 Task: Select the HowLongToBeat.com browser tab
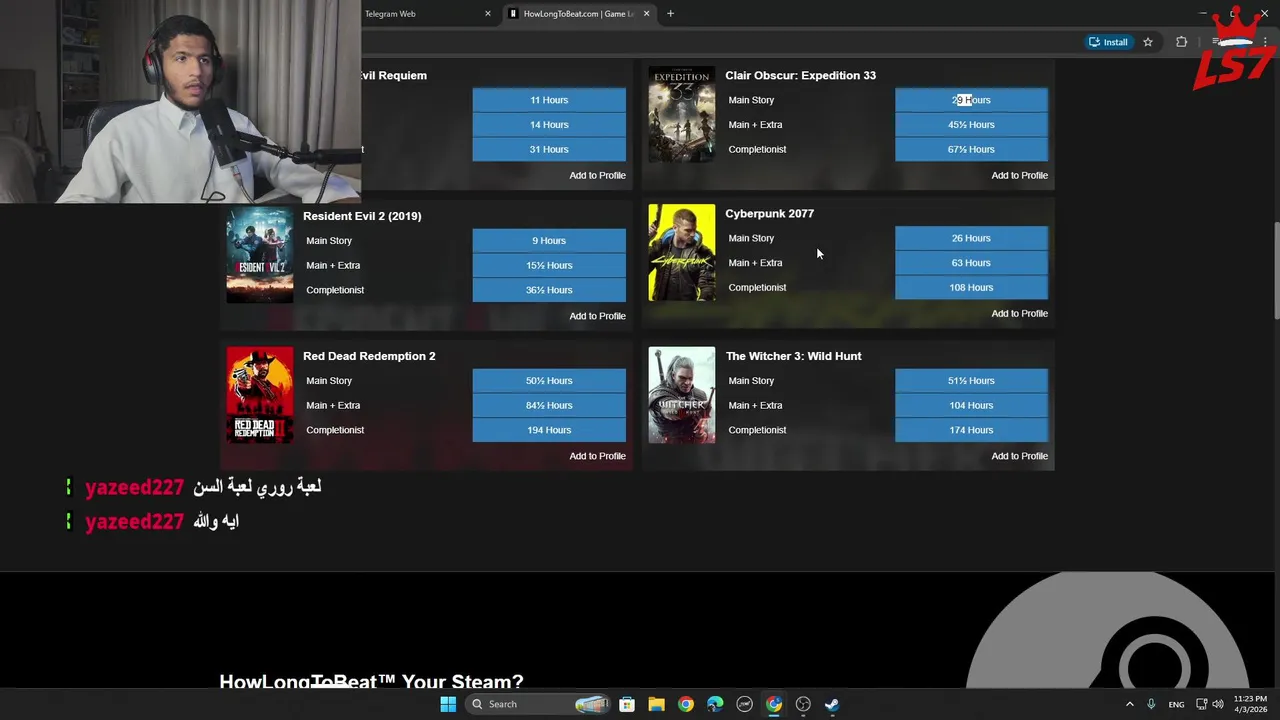click(x=578, y=14)
